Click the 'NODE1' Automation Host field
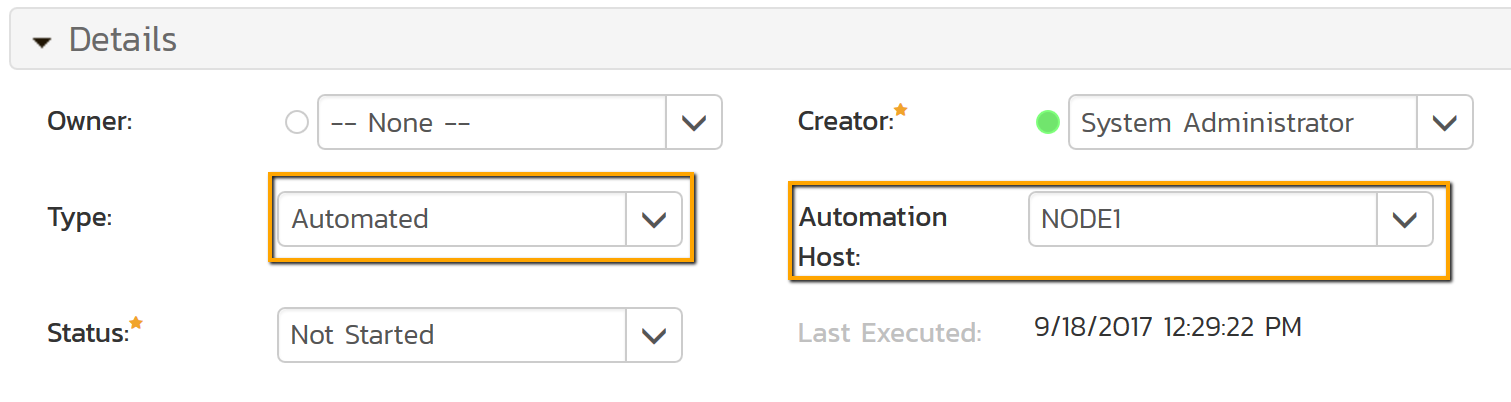Viewport: 1511px width, 402px height. 1203,219
